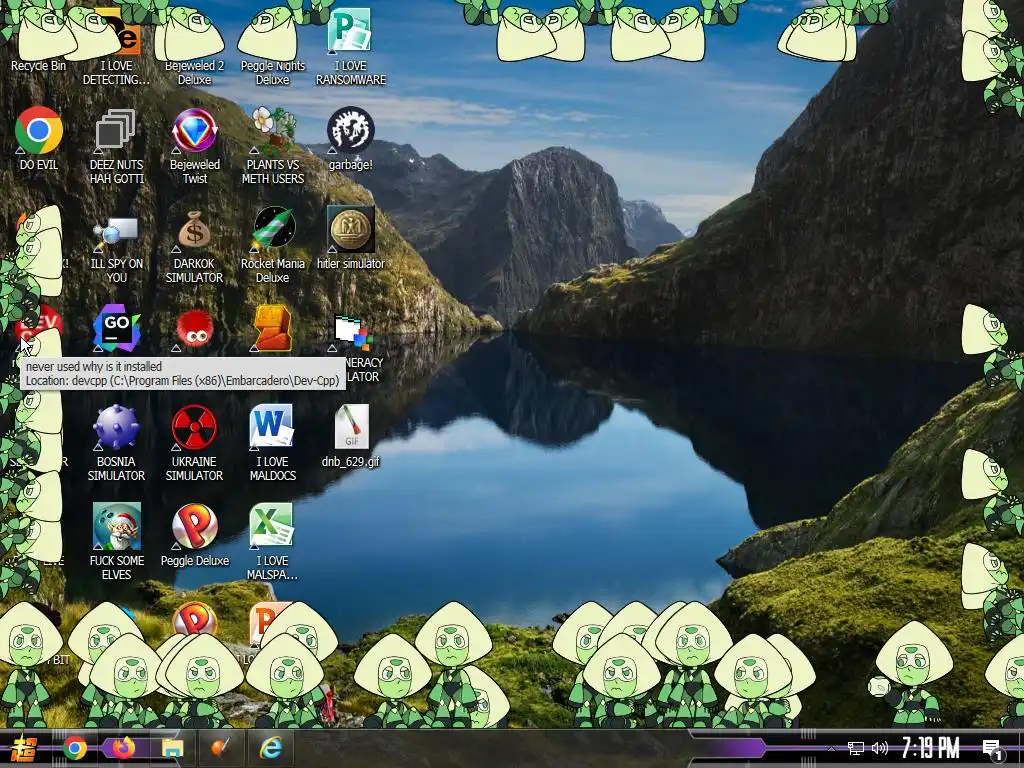Select the GoLand GO desktop icon

(116, 328)
